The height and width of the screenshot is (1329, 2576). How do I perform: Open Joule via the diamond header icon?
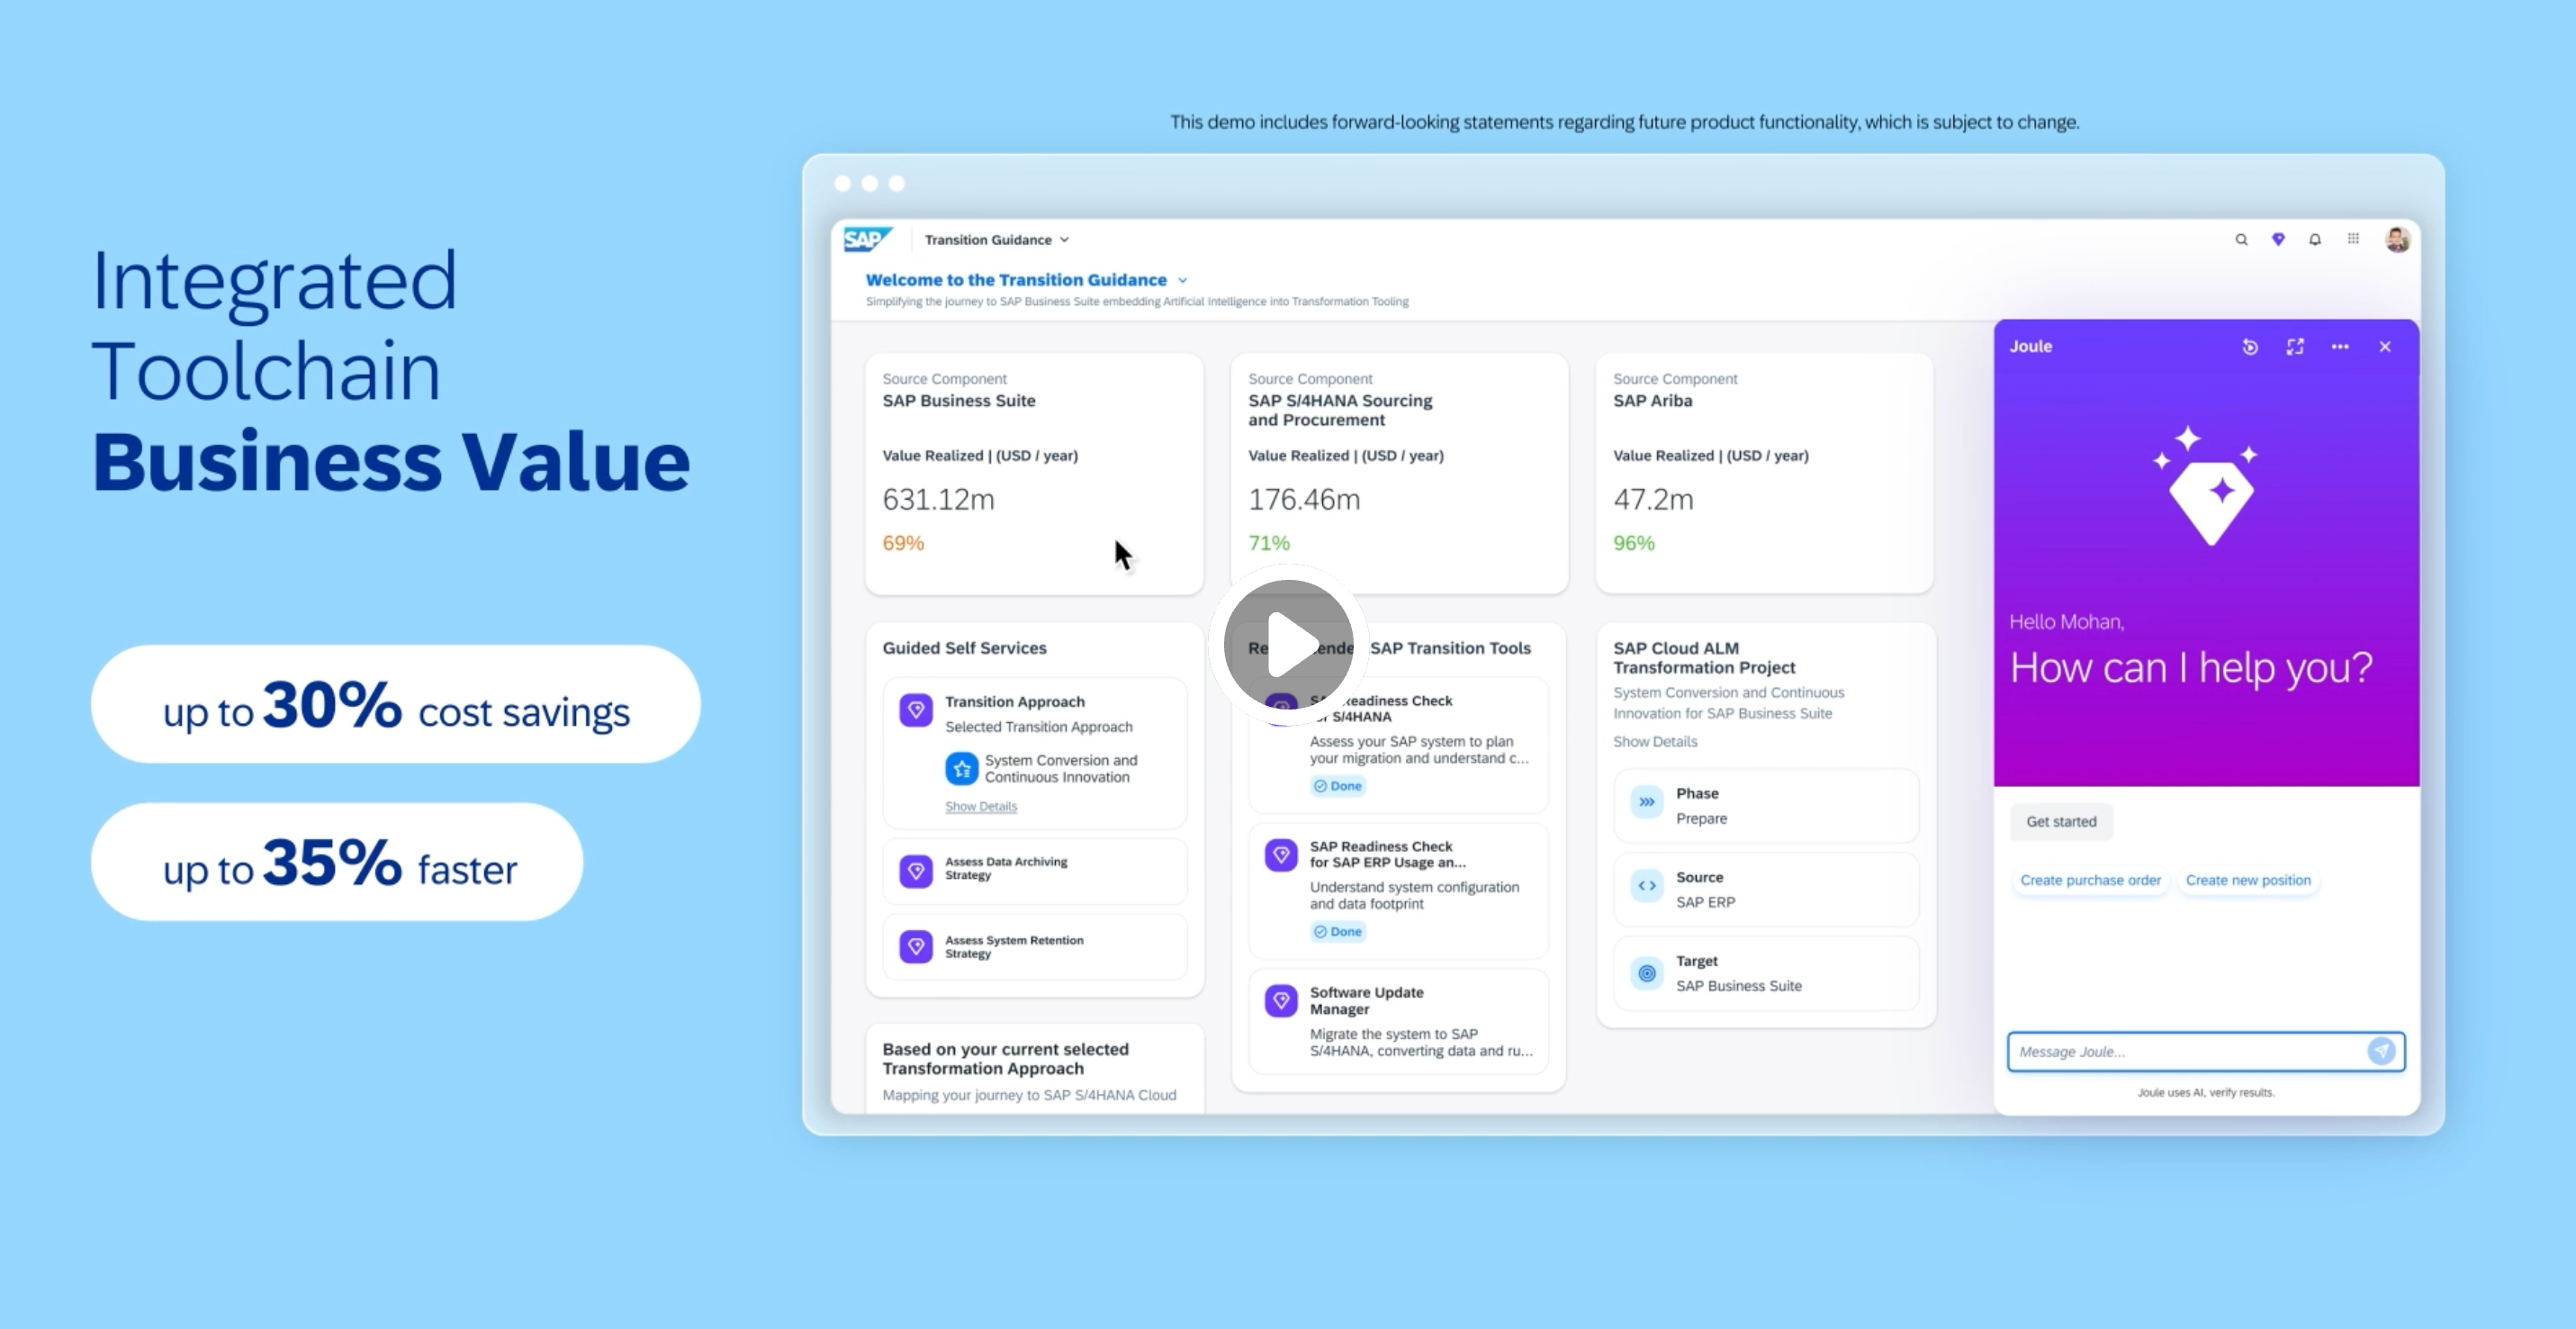pos(2278,240)
